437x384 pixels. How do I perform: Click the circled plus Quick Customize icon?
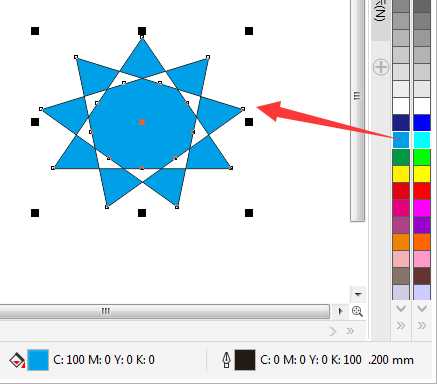(x=381, y=67)
